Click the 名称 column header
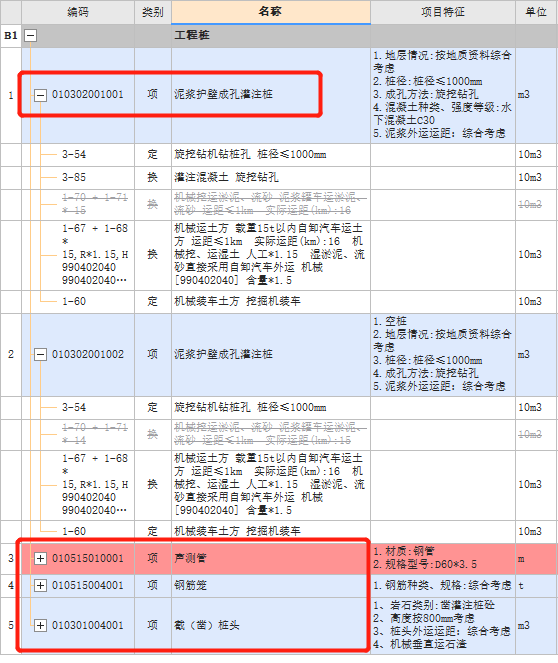The width and height of the screenshot is (558, 663). [271, 12]
